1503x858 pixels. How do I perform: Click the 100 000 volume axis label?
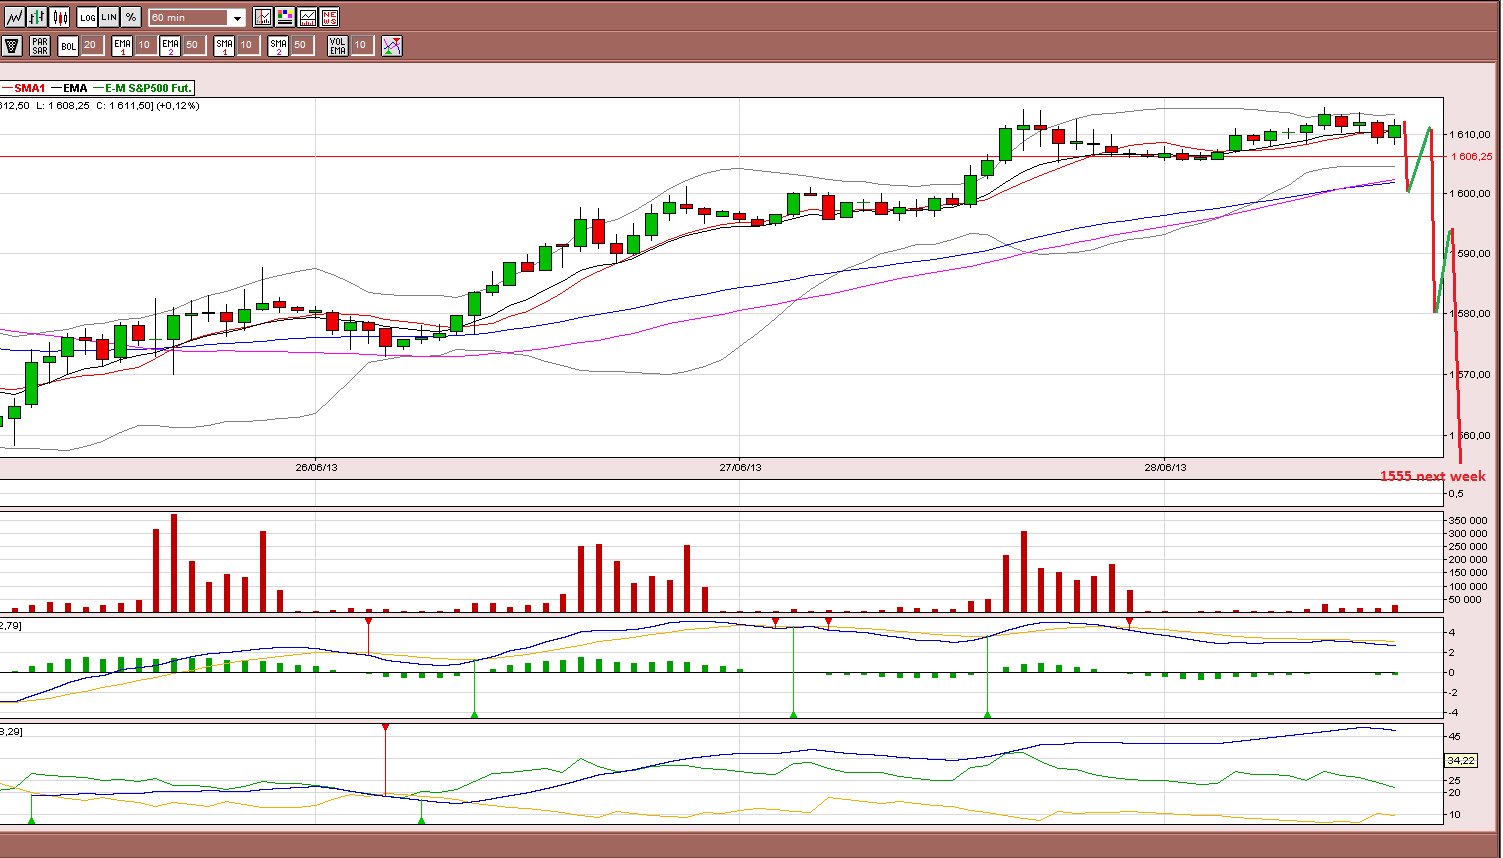1470,586
